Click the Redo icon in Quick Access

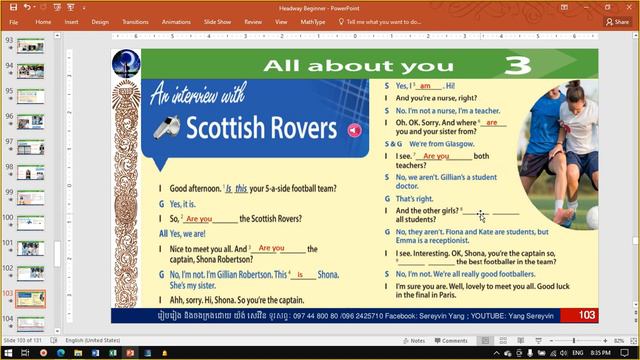43,7
